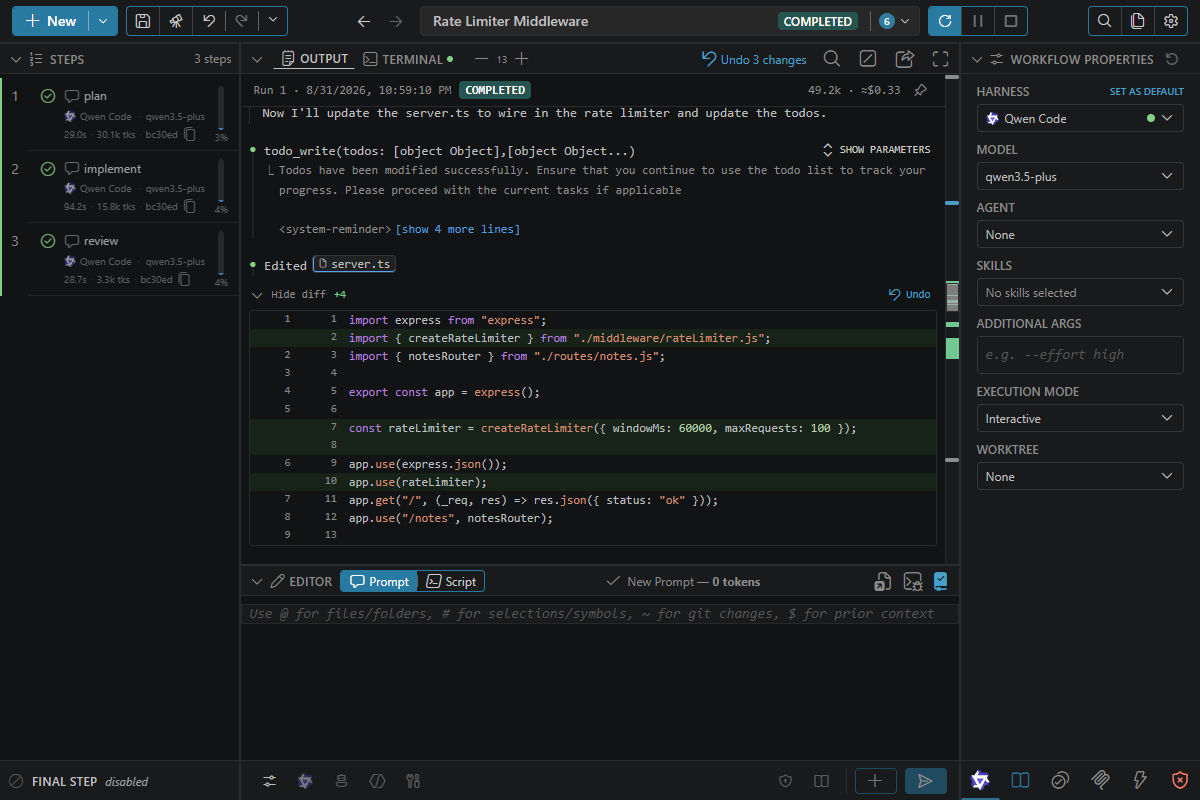The width and height of the screenshot is (1200, 800).
Task: Open settings with the gear icon
Action: [x=1170, y=21]
